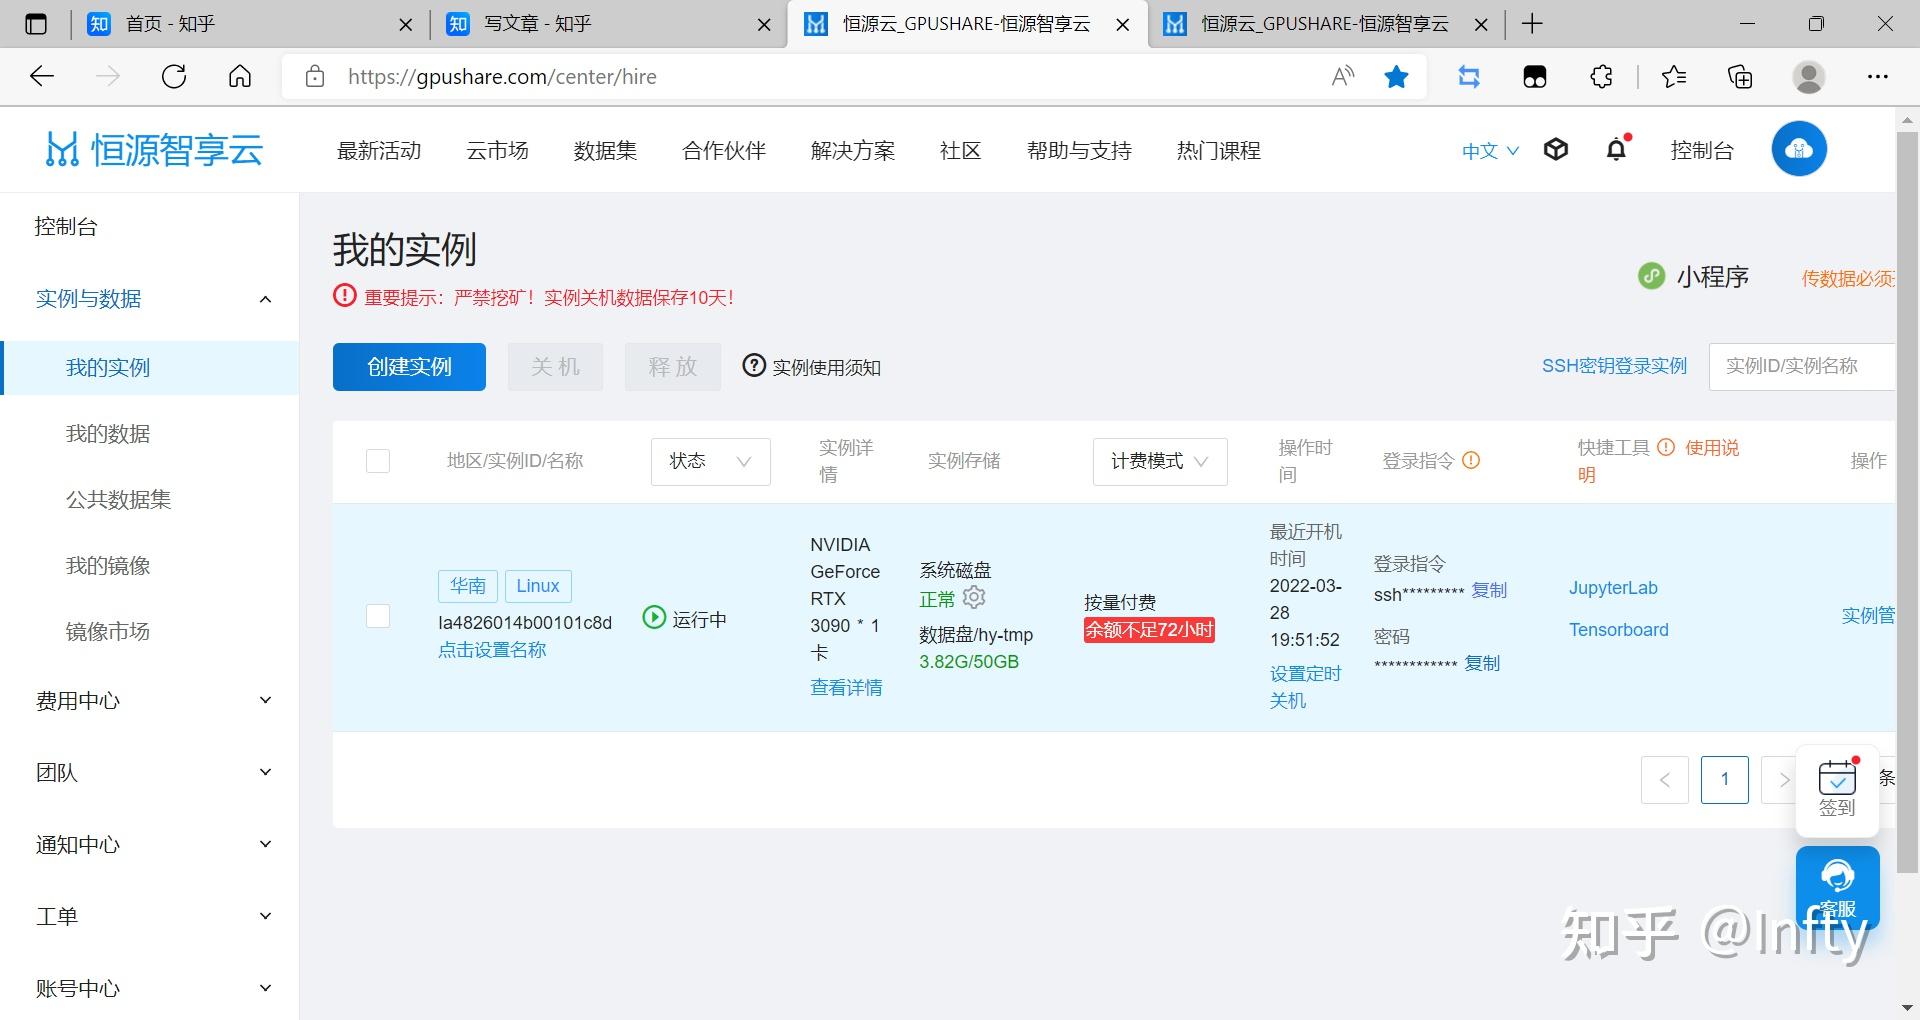
Task: Click the 创建实例 button
Action: (409, 367)
